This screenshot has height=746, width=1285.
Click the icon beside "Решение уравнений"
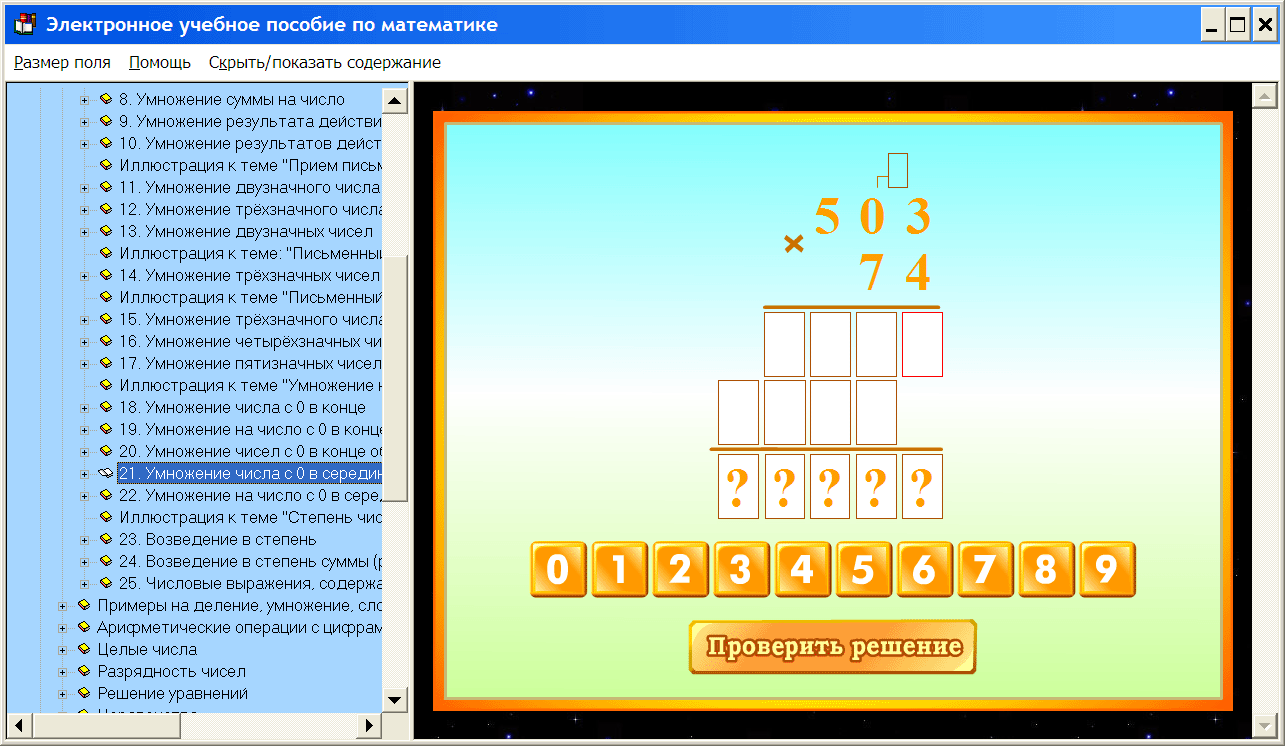point(84,693)
